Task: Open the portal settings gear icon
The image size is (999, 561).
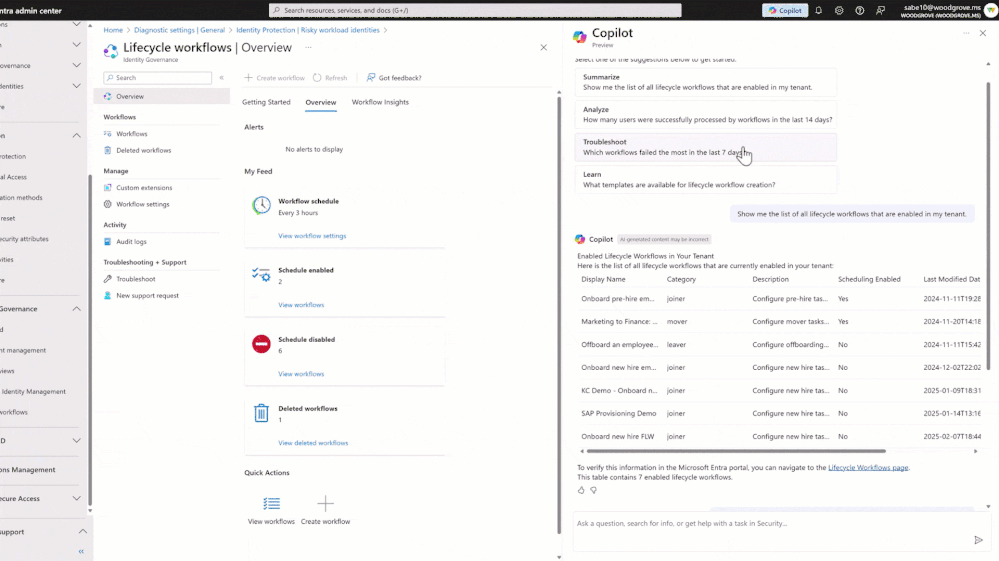Action: click(839, 10)
